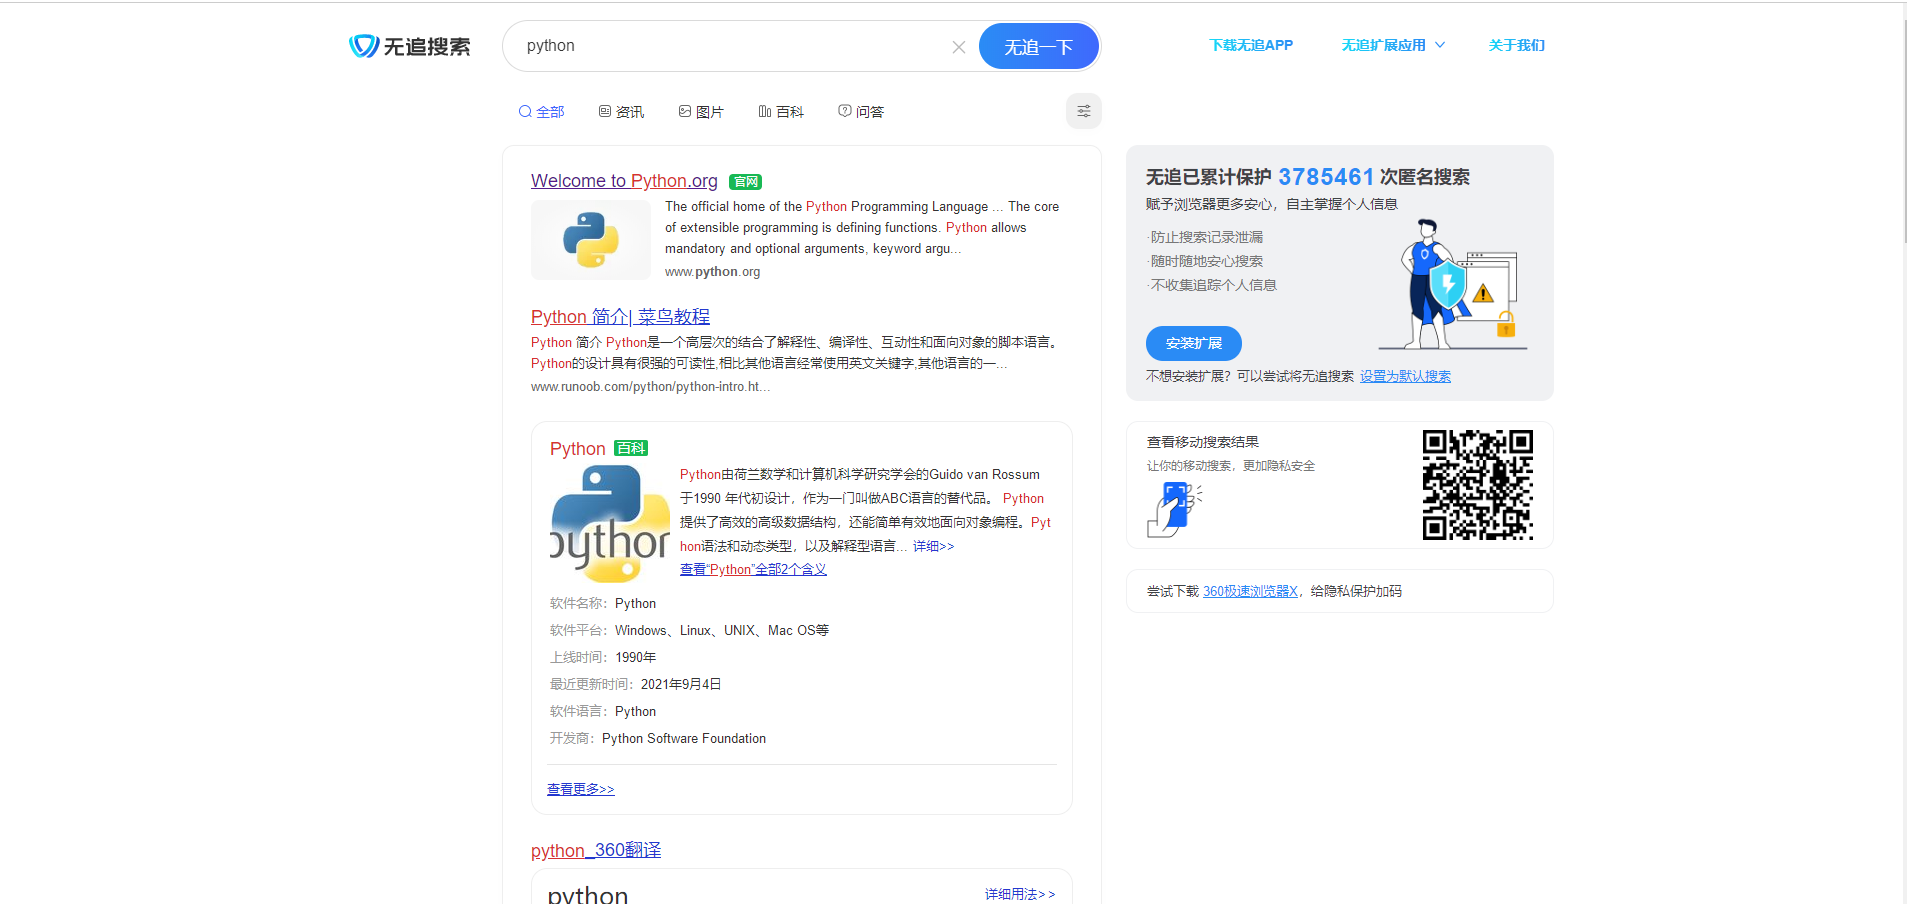Click the mobile search QR code
Image resolution: width=1907 pixels, height=904 pixels.
tap(1477, 485)
